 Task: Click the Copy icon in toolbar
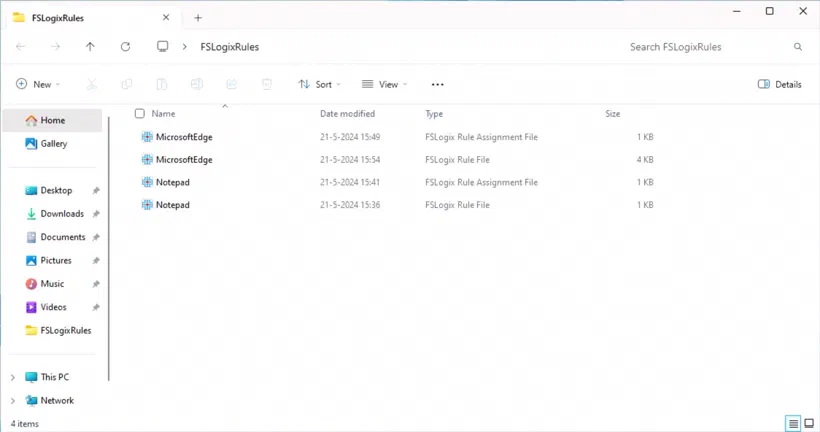click(x=127, y=84)
